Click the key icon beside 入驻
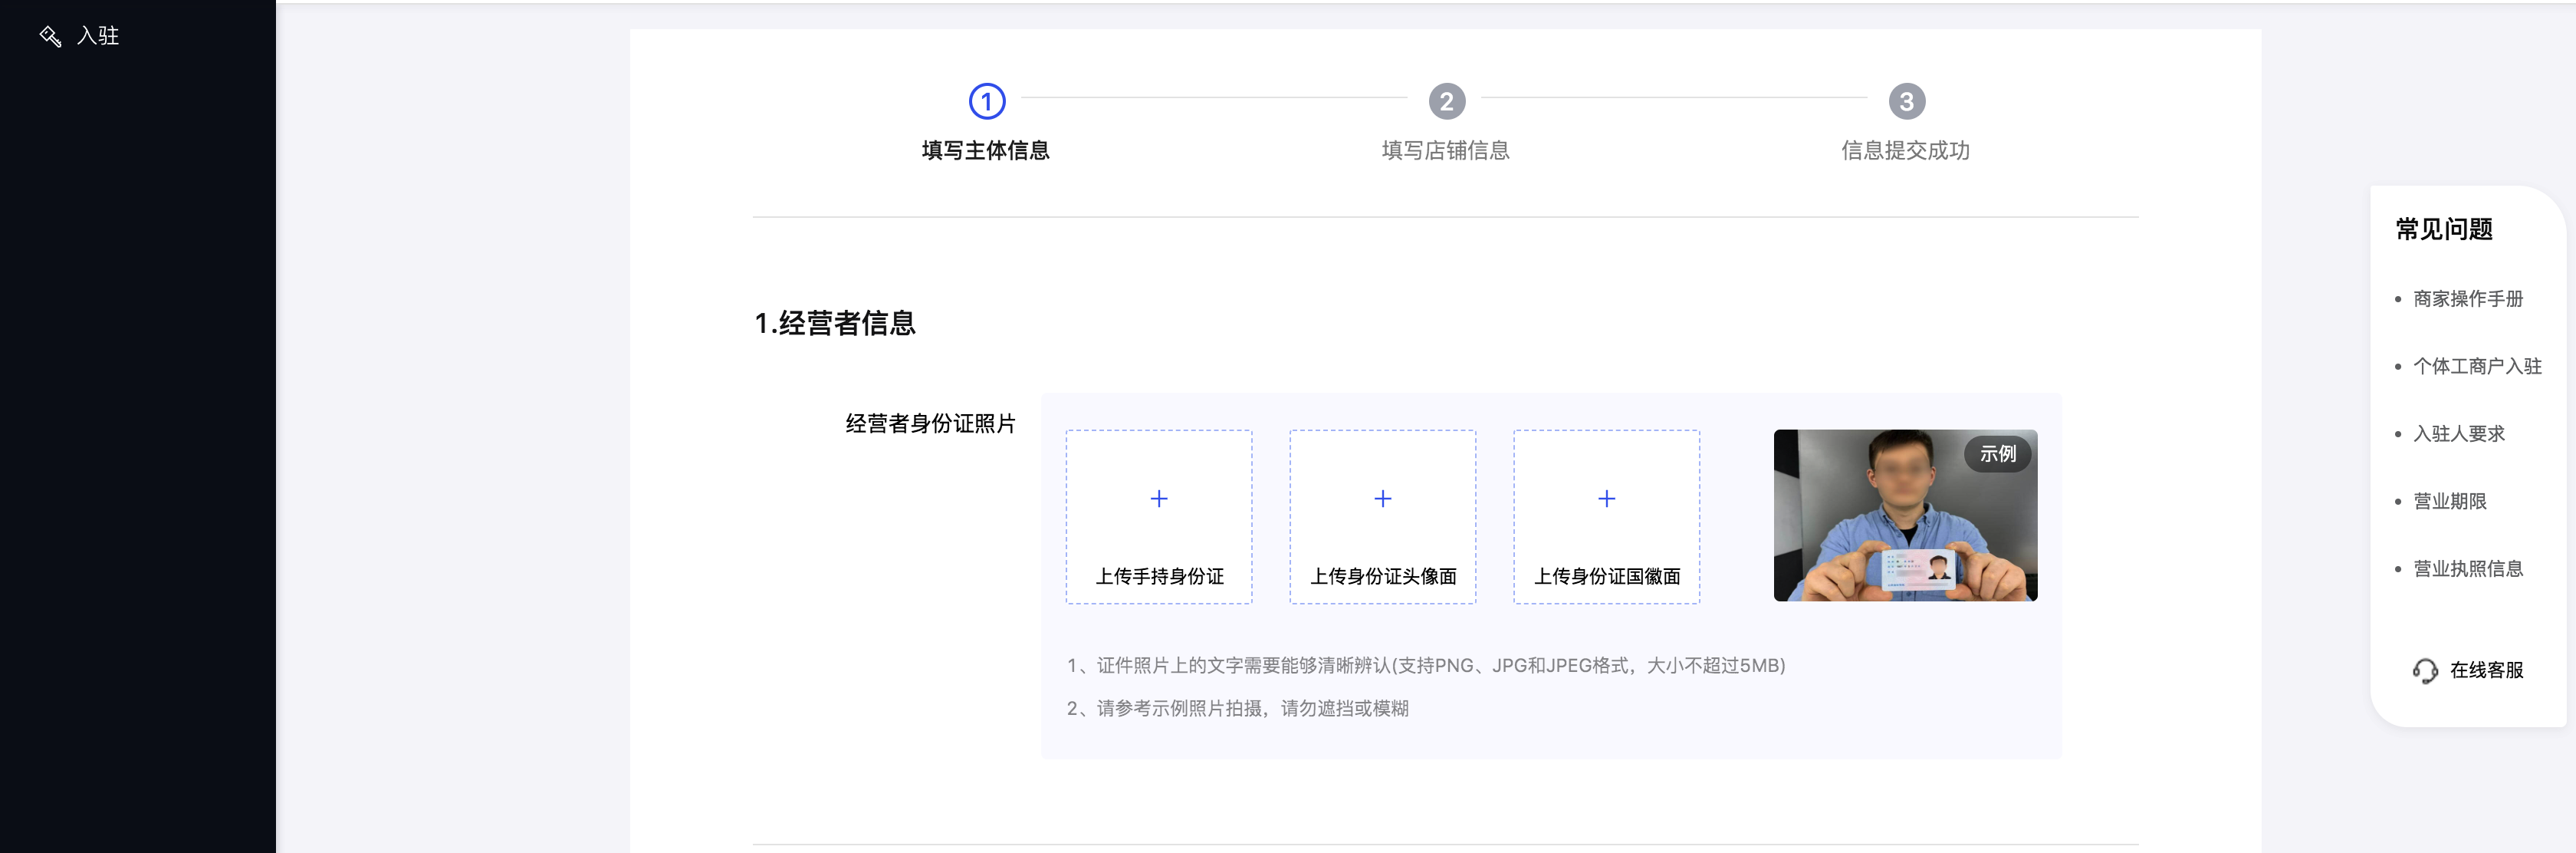This screenshot has width=2576, height=853. coord(50,36)
